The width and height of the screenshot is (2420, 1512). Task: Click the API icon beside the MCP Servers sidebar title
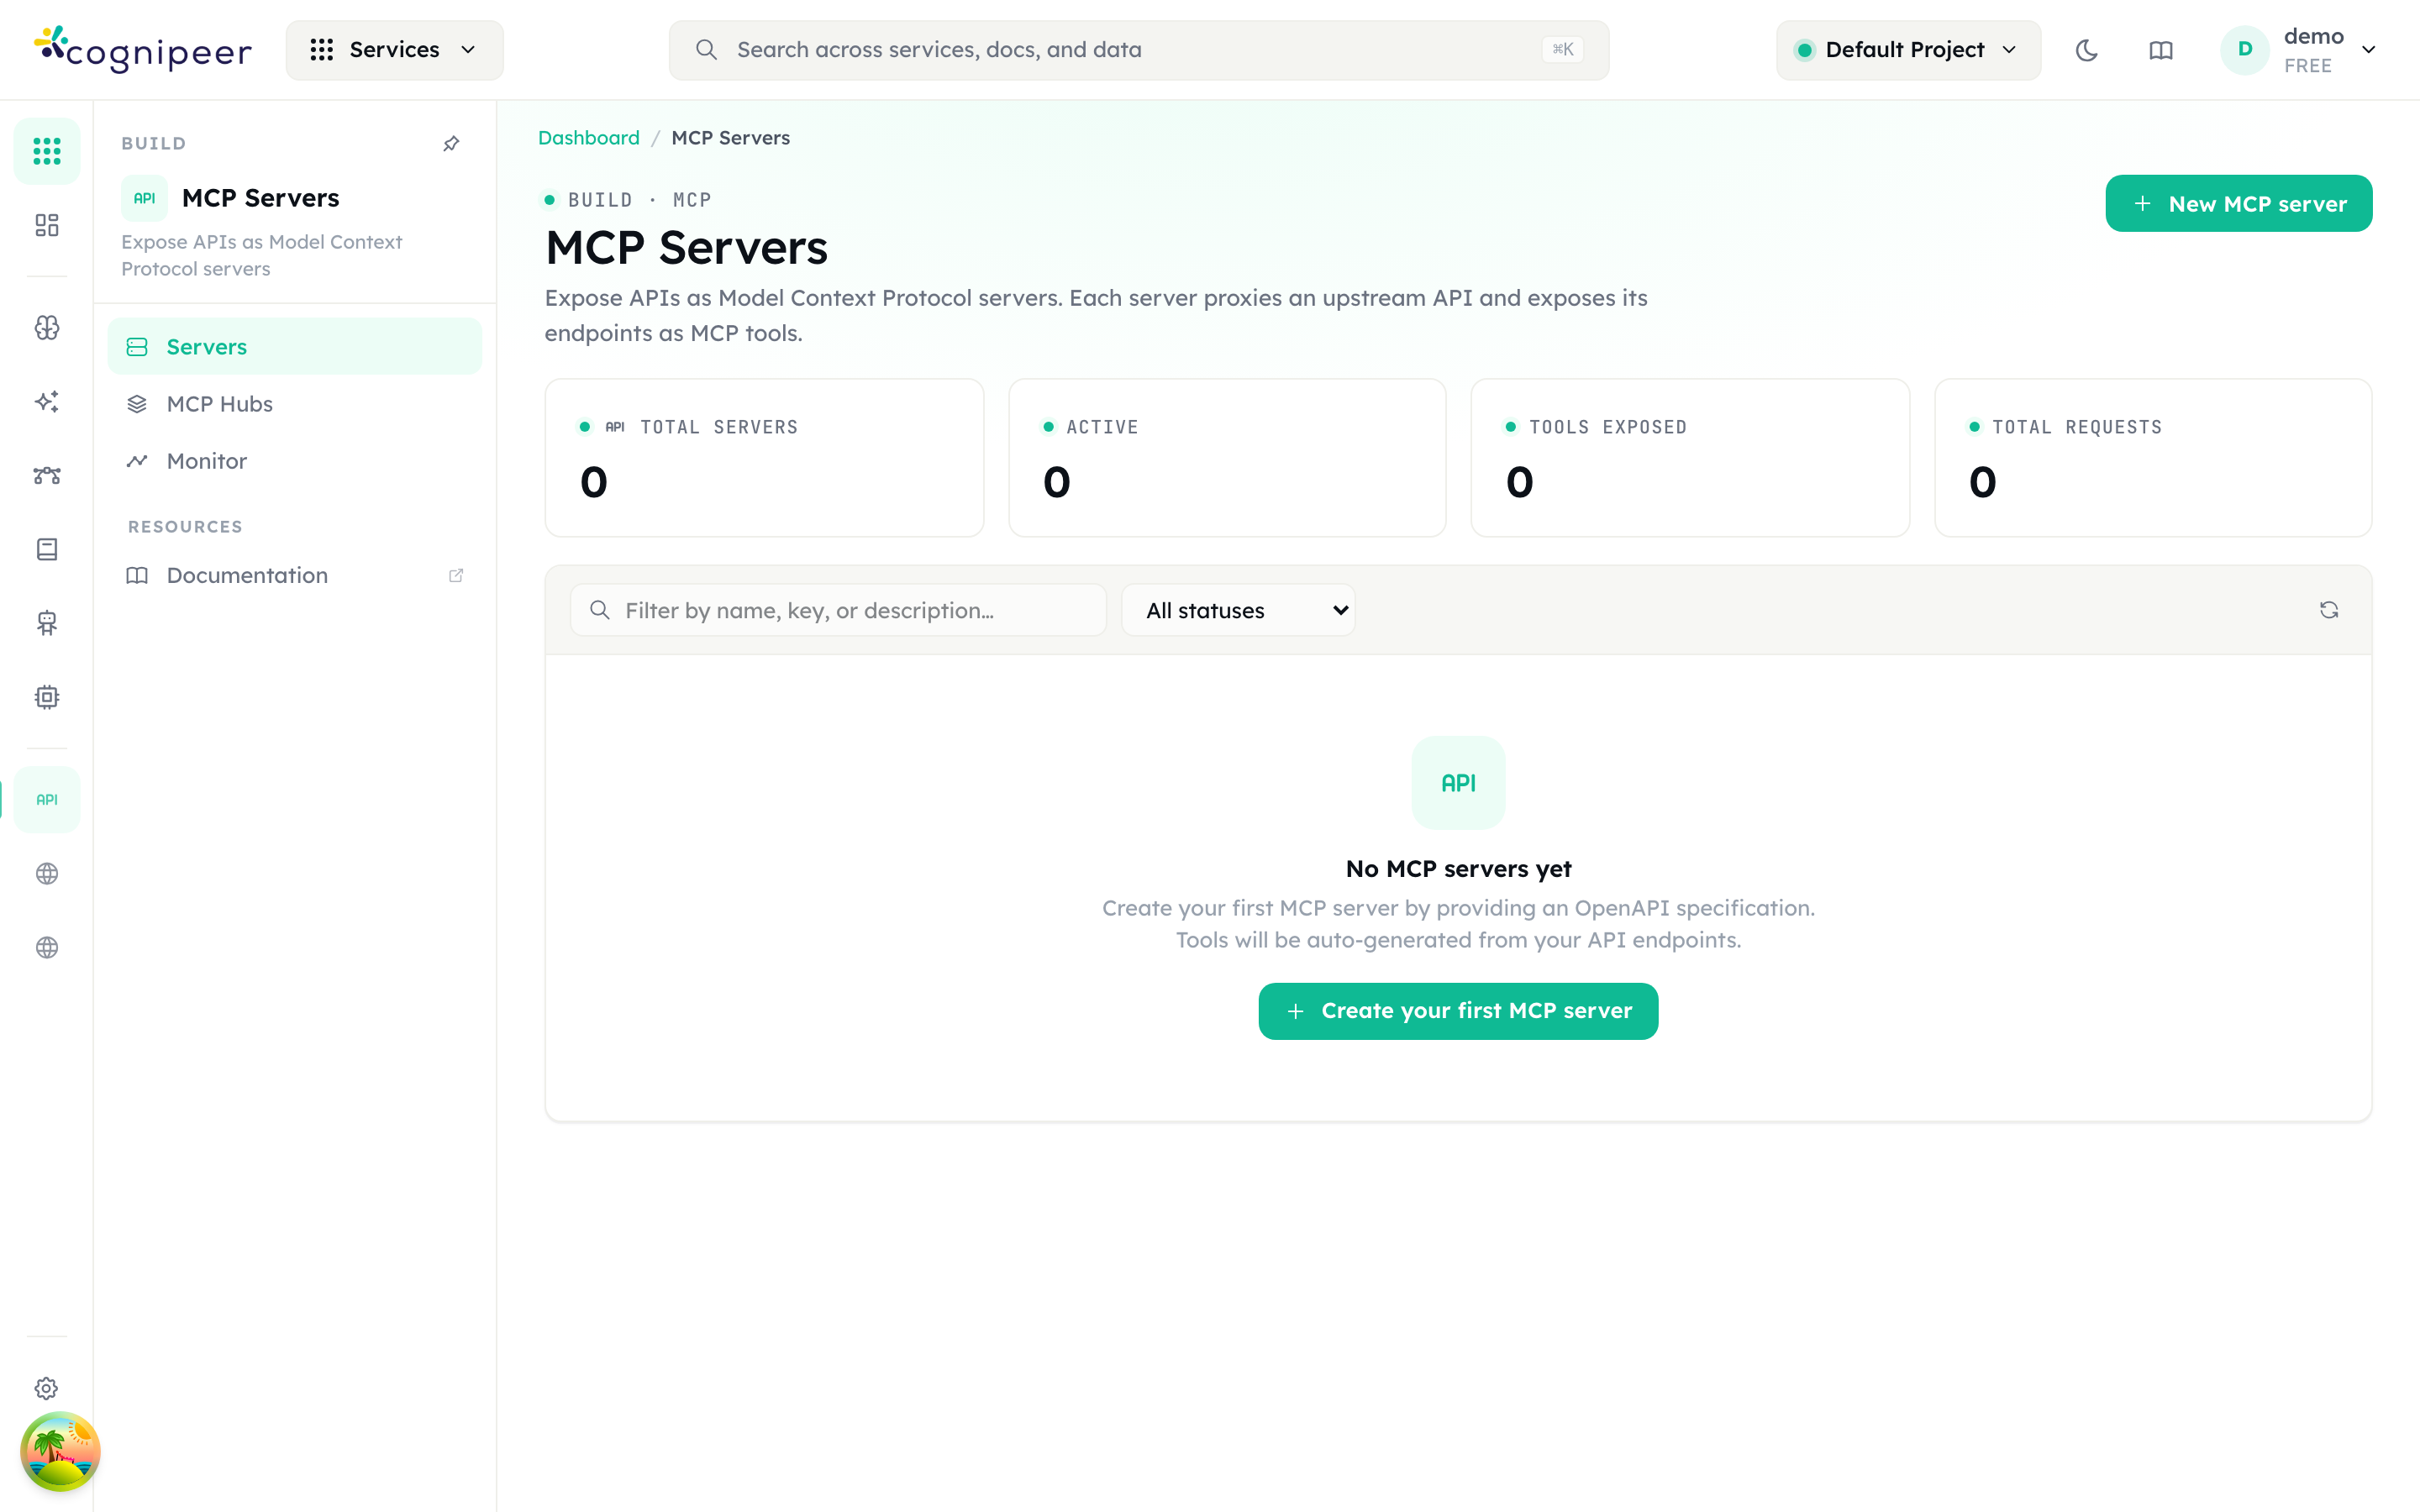[145, 198]
